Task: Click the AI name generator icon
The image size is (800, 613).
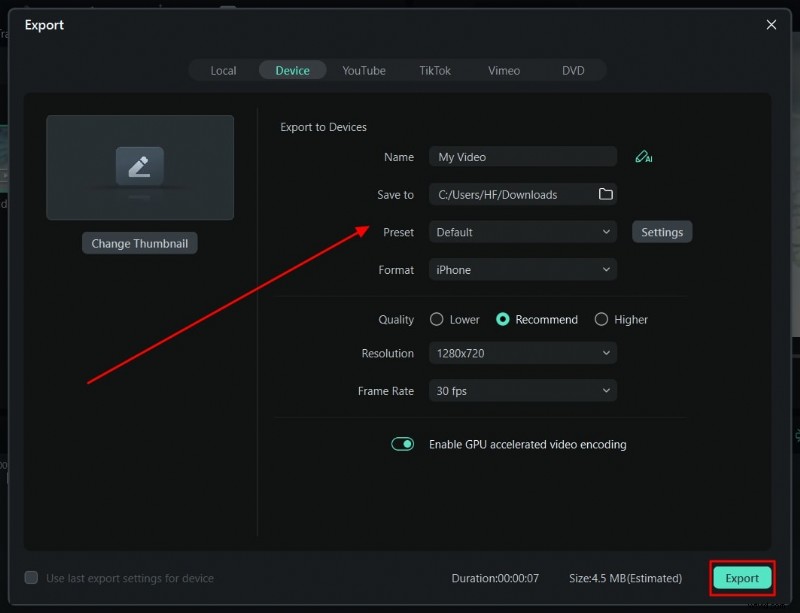Action: pyautogui.click(x=643, y=156)
